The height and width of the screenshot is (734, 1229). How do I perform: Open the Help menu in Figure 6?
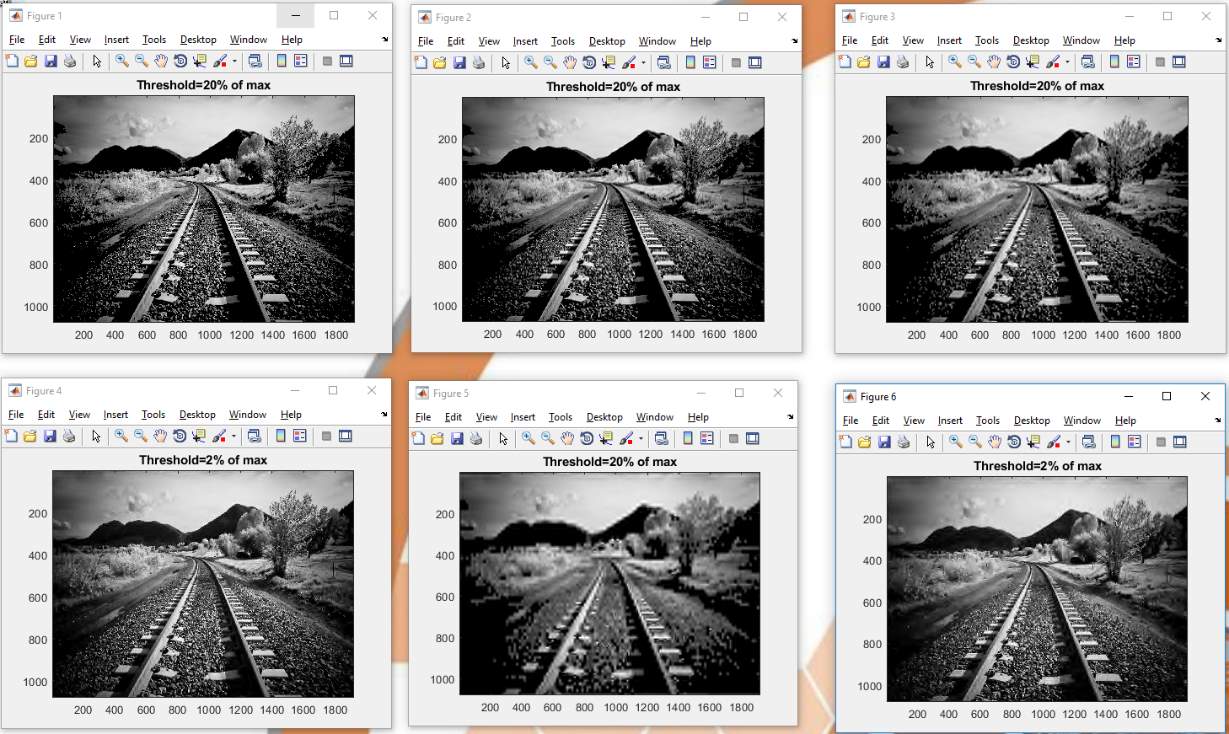point(1125,420)
